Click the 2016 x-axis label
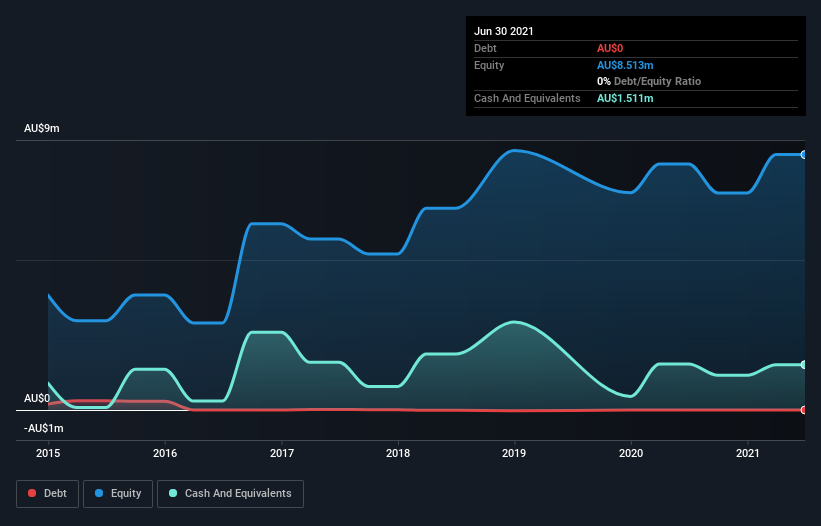This screenshot has width=821, height=526. 165,453
